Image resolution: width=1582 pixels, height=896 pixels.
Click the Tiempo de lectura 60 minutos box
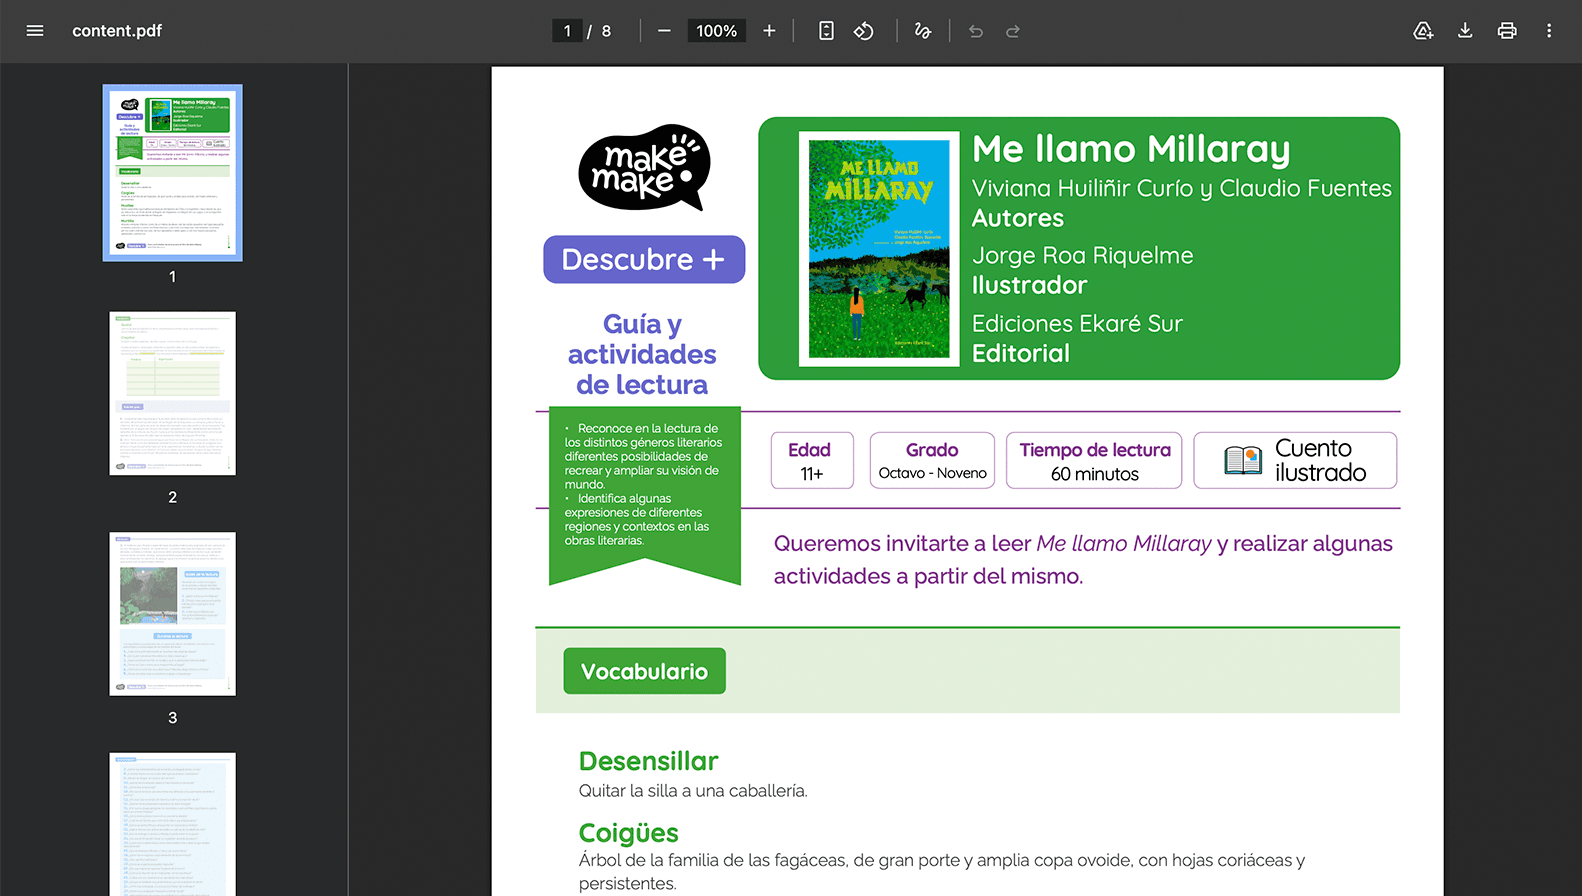1094,461
